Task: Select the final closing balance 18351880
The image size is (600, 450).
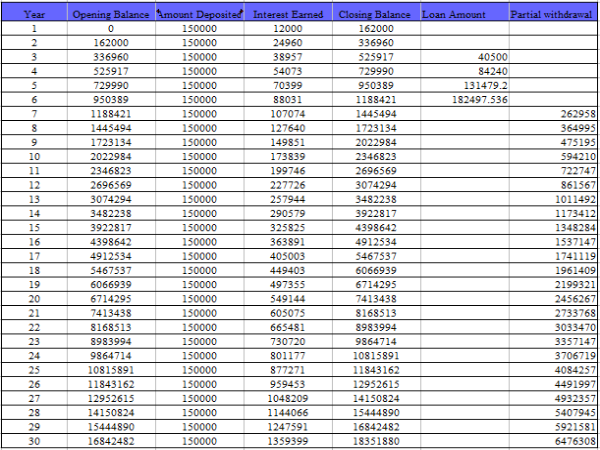Action: click(375, 440)
